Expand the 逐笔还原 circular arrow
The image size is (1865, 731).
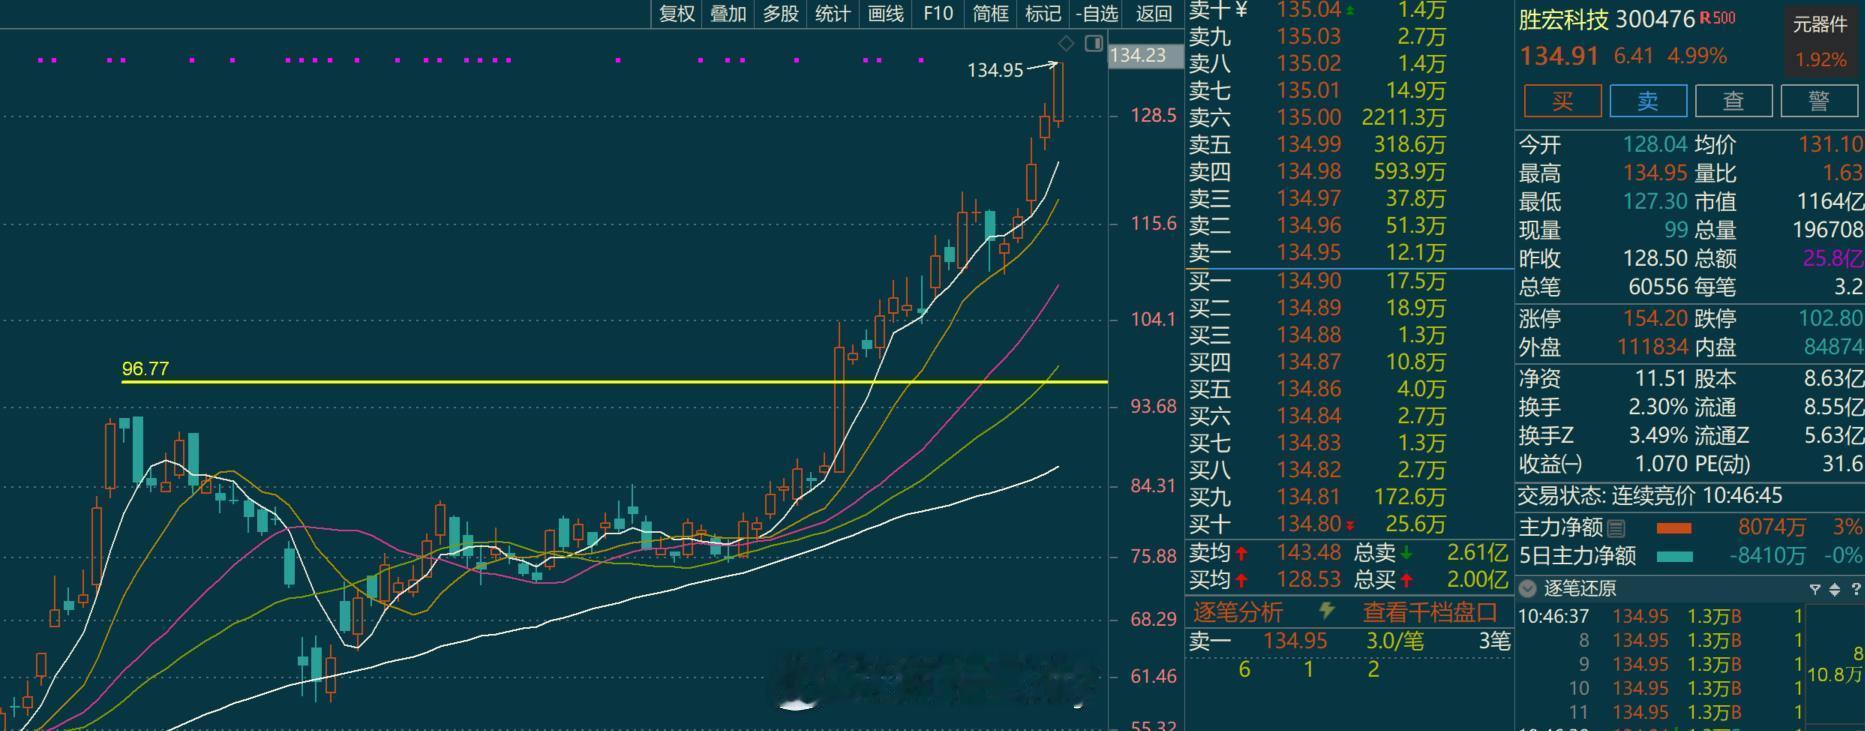point(1528,588)
